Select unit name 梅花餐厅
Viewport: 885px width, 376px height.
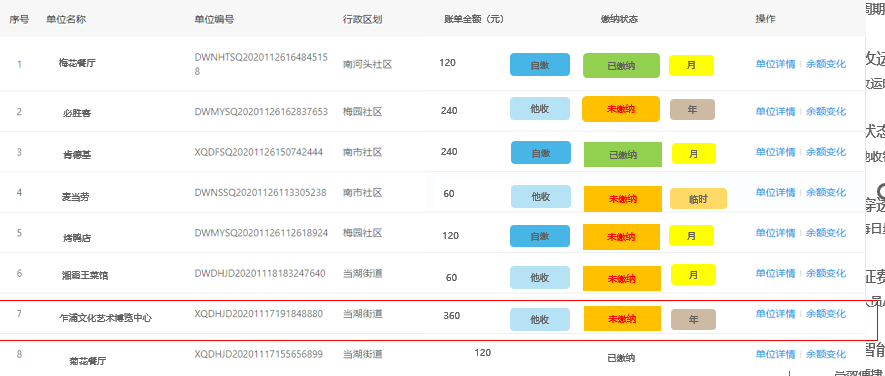pos(77,63)
